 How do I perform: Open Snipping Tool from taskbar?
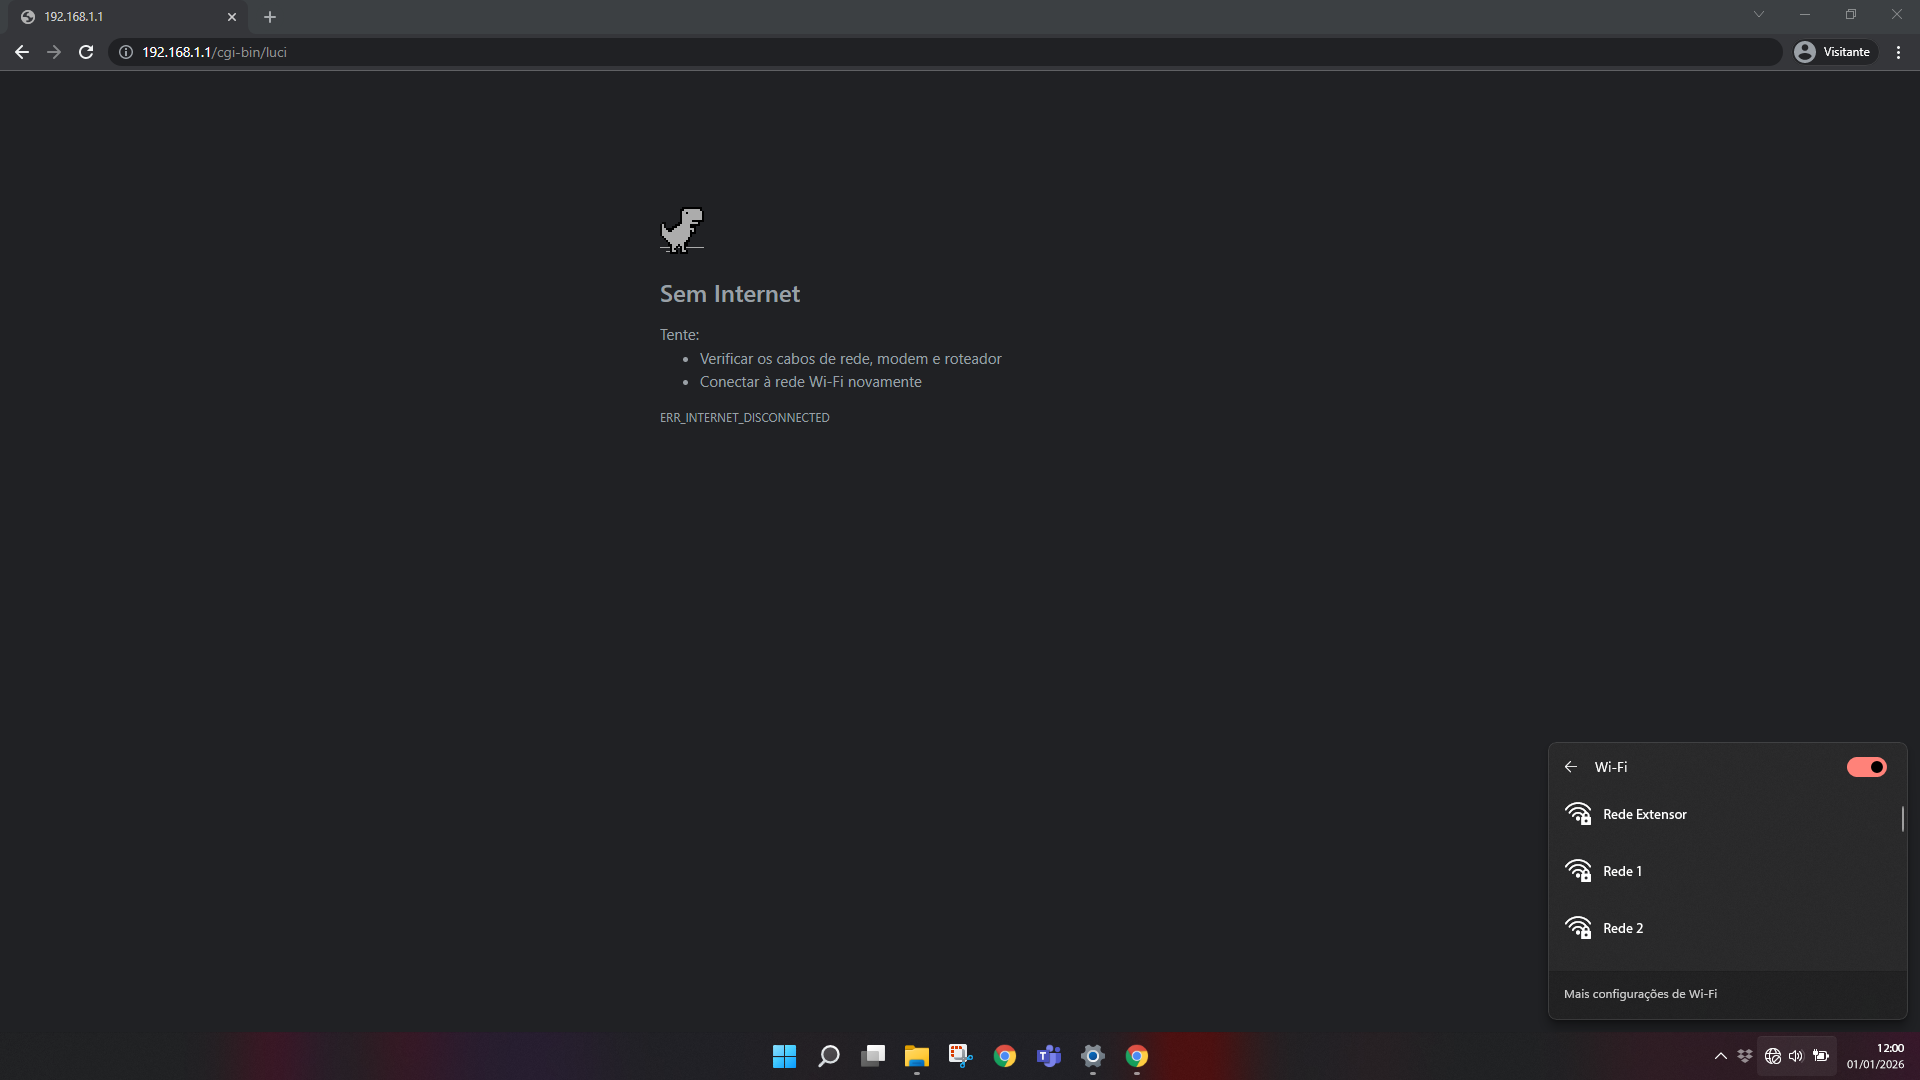[x=960, y=1056]
